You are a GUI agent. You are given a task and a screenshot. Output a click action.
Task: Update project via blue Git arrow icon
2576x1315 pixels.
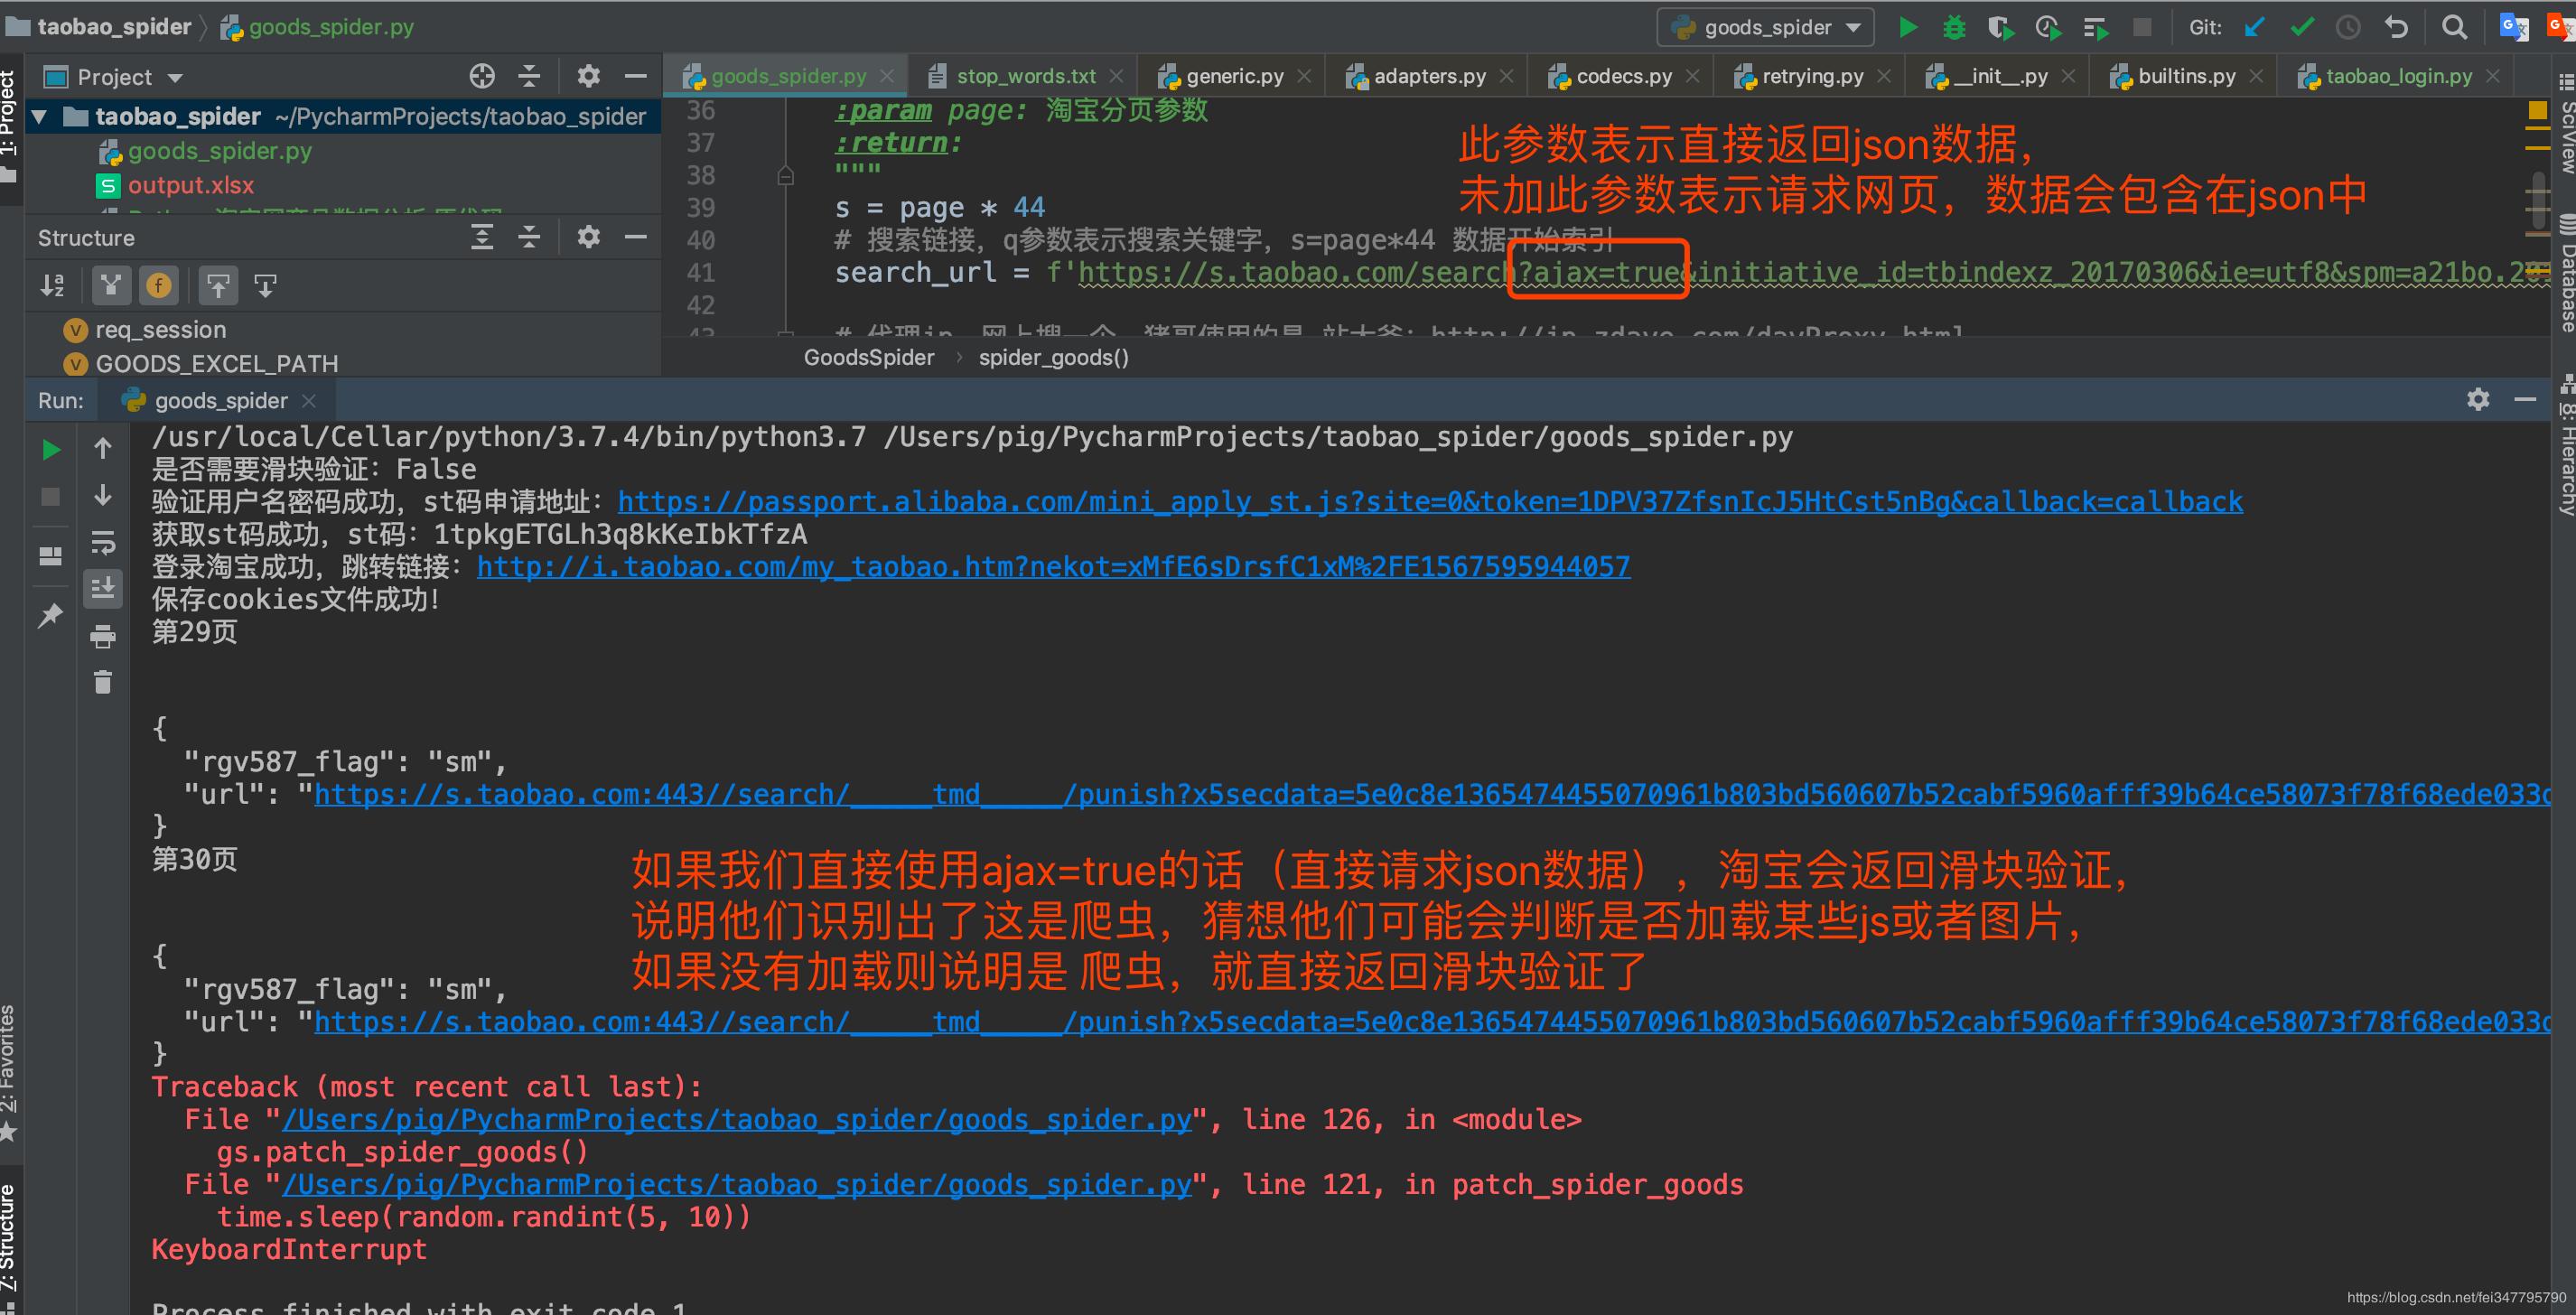coord(2252,27)
